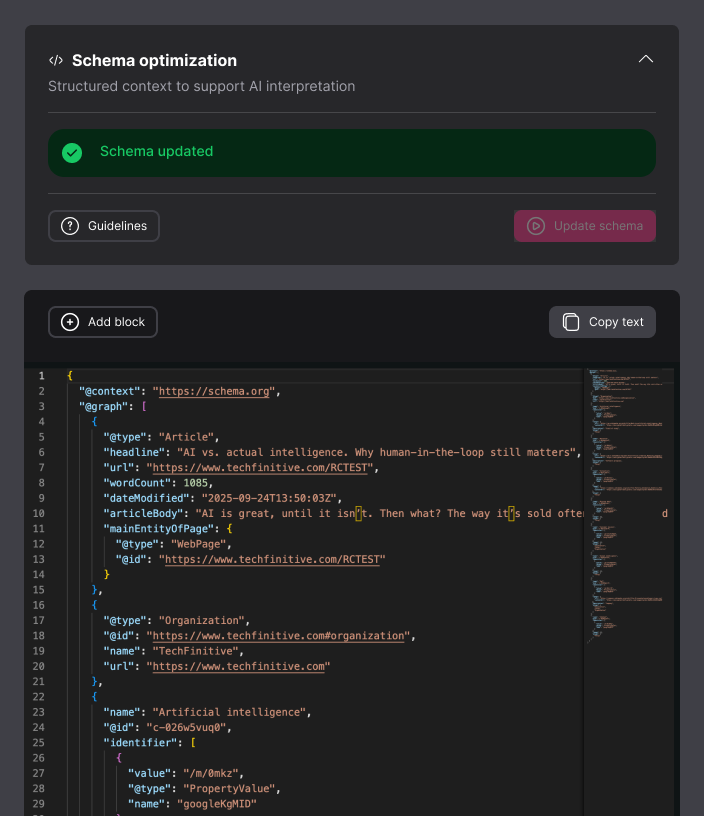Open the techfinitive.com/RCTEST url link on line 7
The width and height of the screenshot is (704, 816).
tap(260, 468)
